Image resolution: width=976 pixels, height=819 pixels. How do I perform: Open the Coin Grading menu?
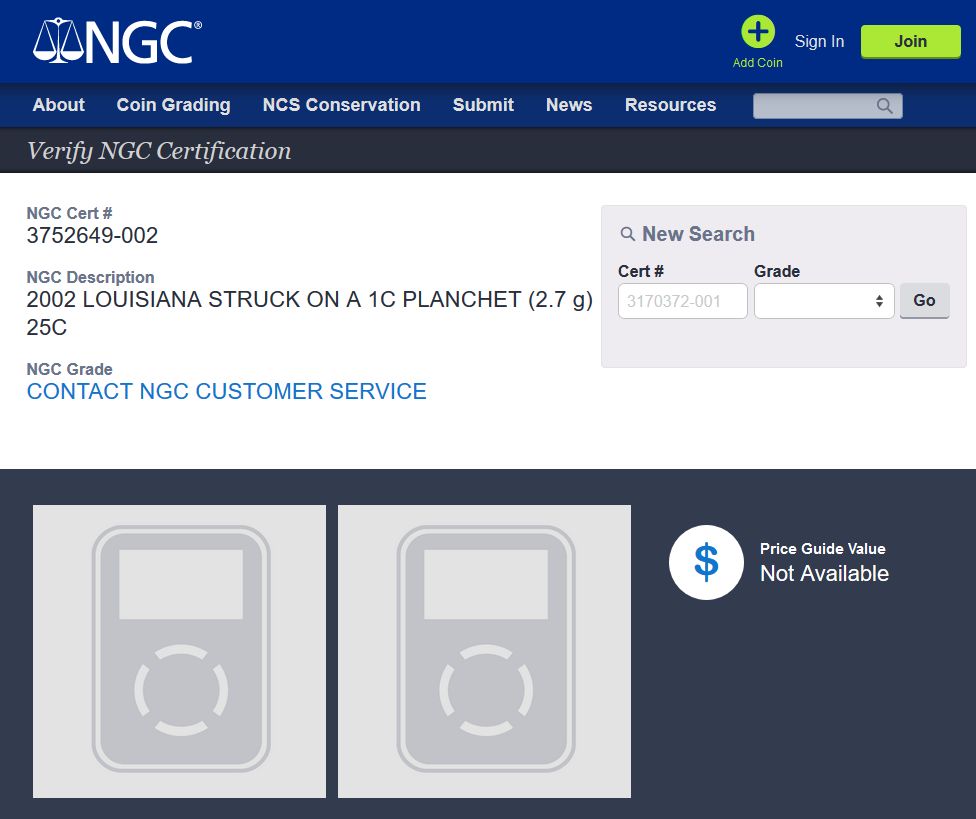tap(174, 105)
